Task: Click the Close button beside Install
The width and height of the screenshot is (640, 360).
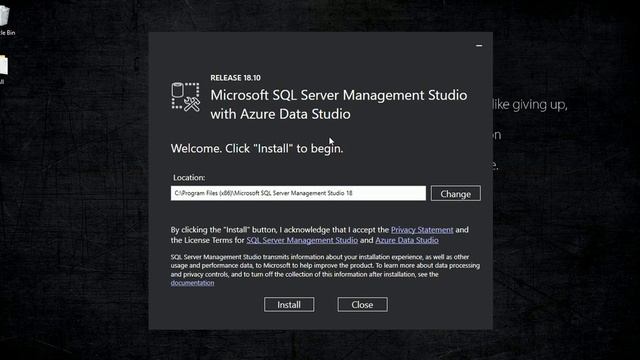Action: click(362, 304)
